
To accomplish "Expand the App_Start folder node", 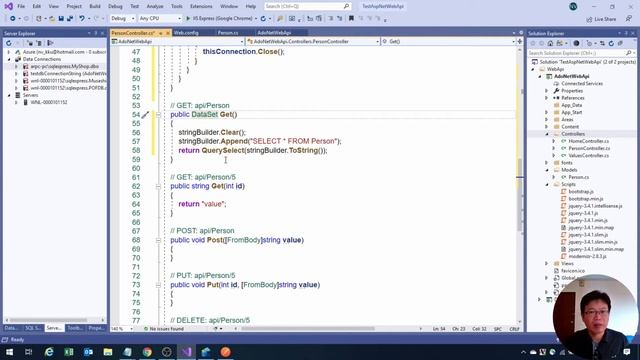I will (x=547, y=112).
